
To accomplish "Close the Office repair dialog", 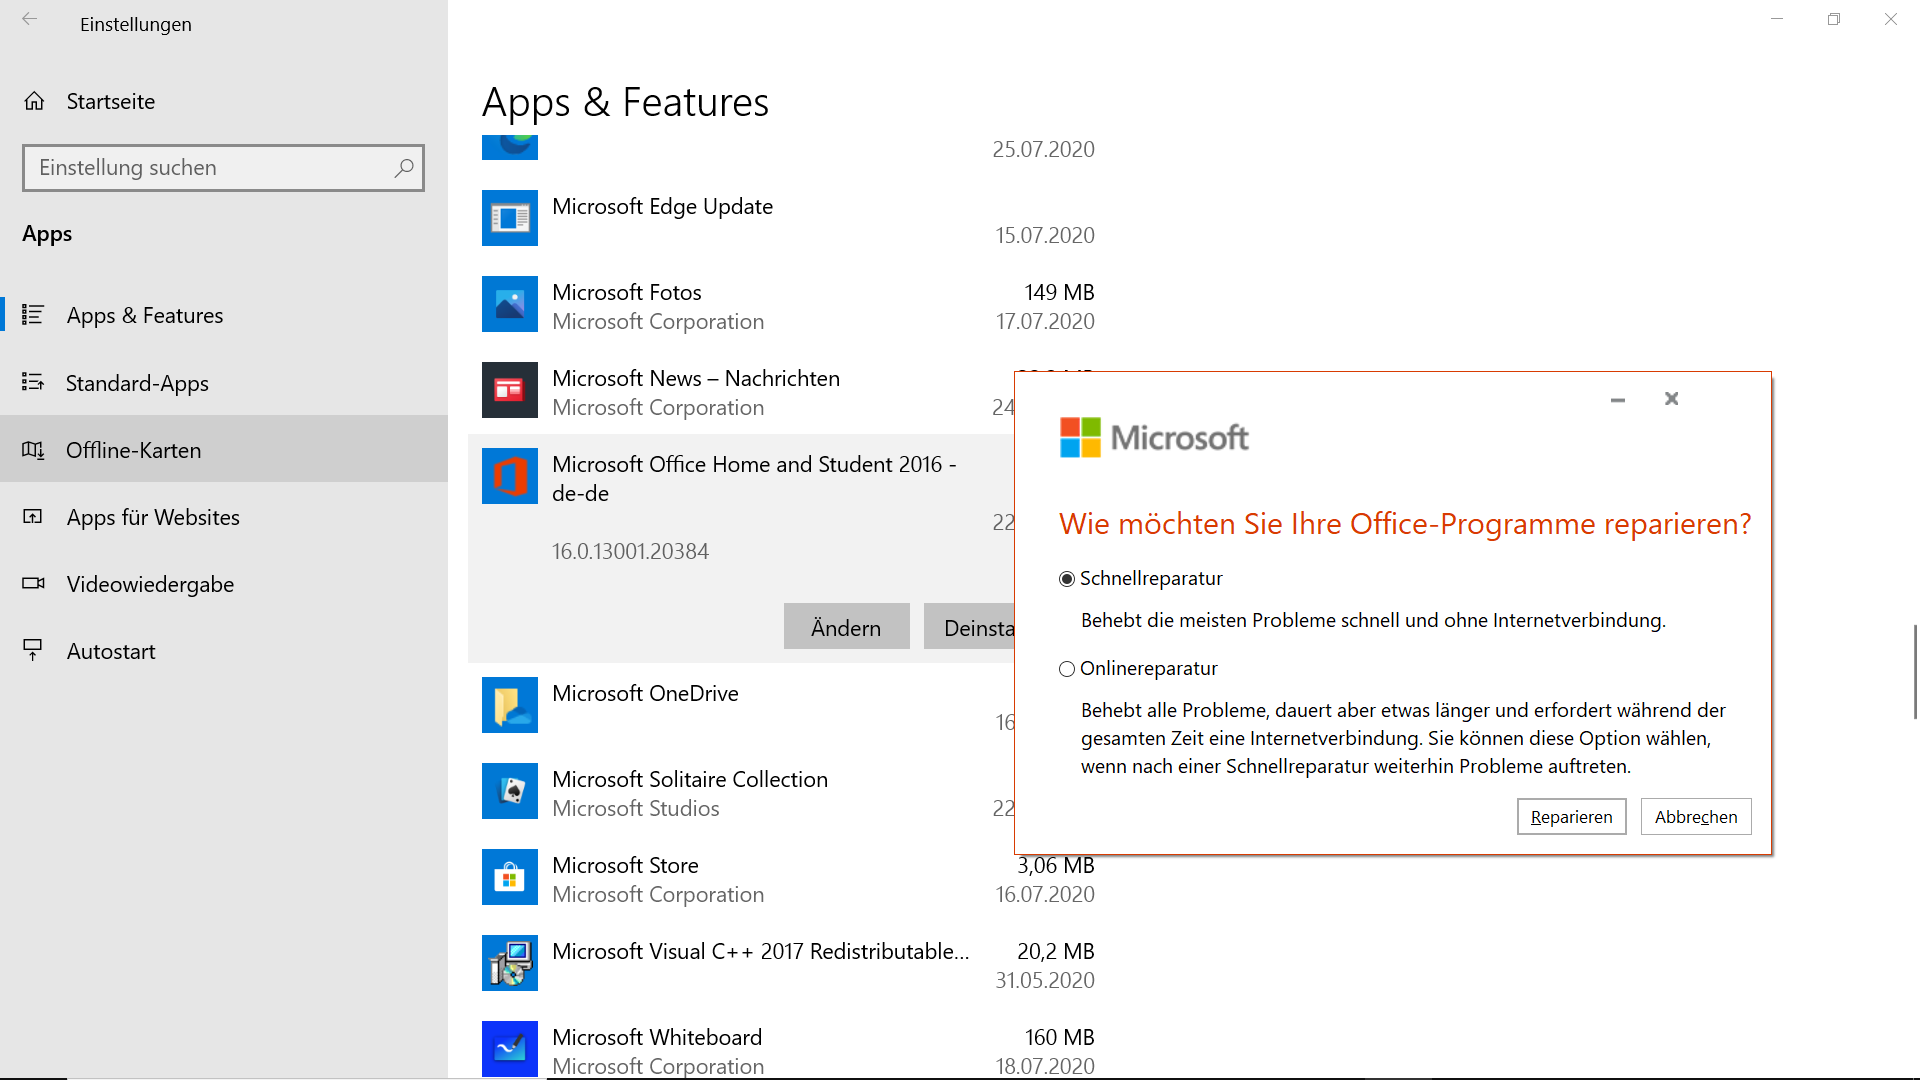I will coord(1671,399).
